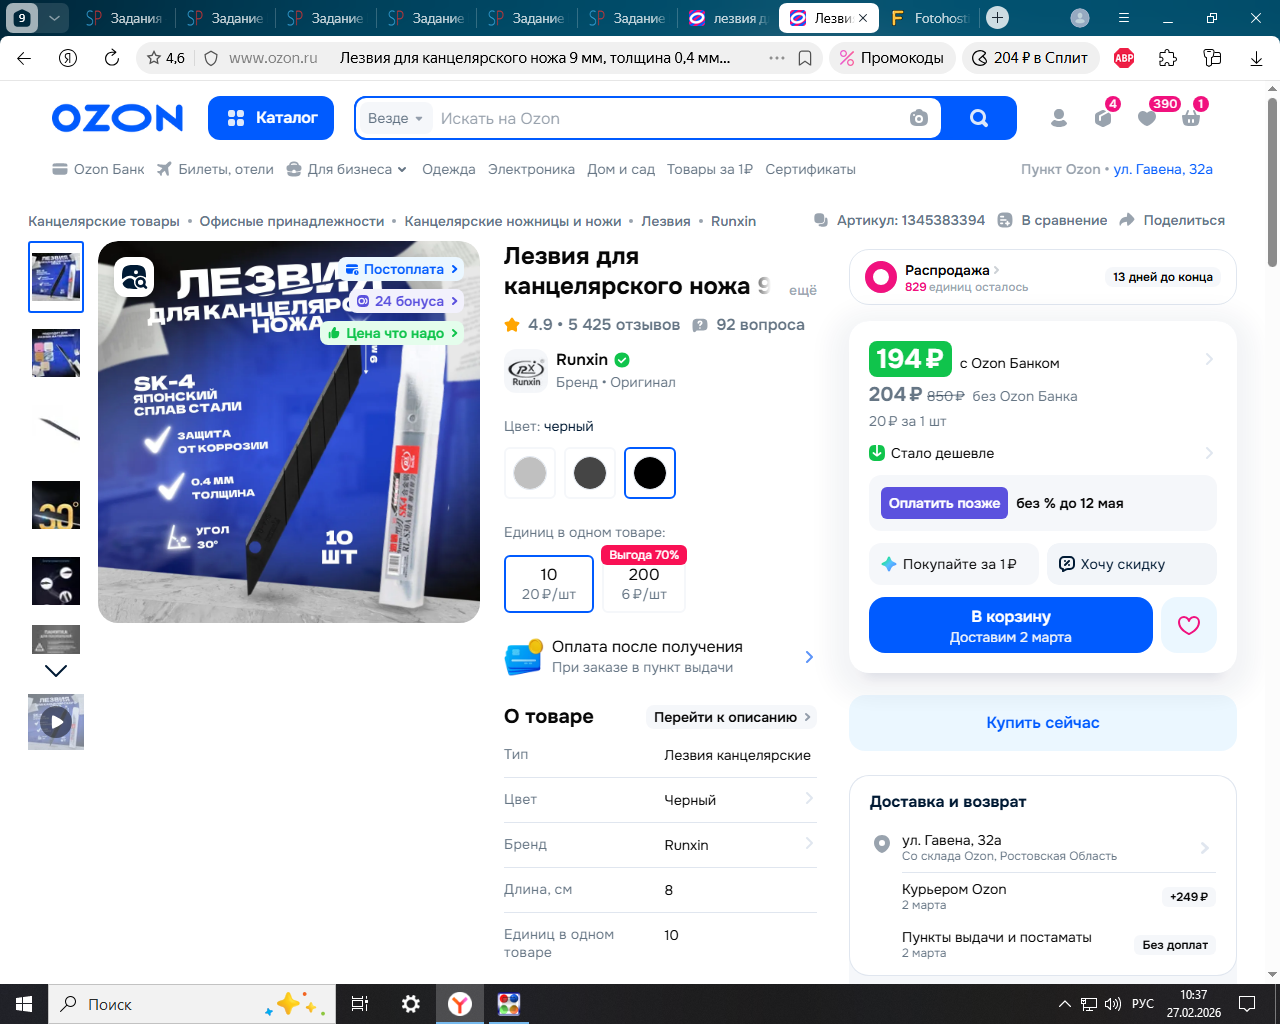
Task: Open the user profile icon
Action: point(1059,118)
